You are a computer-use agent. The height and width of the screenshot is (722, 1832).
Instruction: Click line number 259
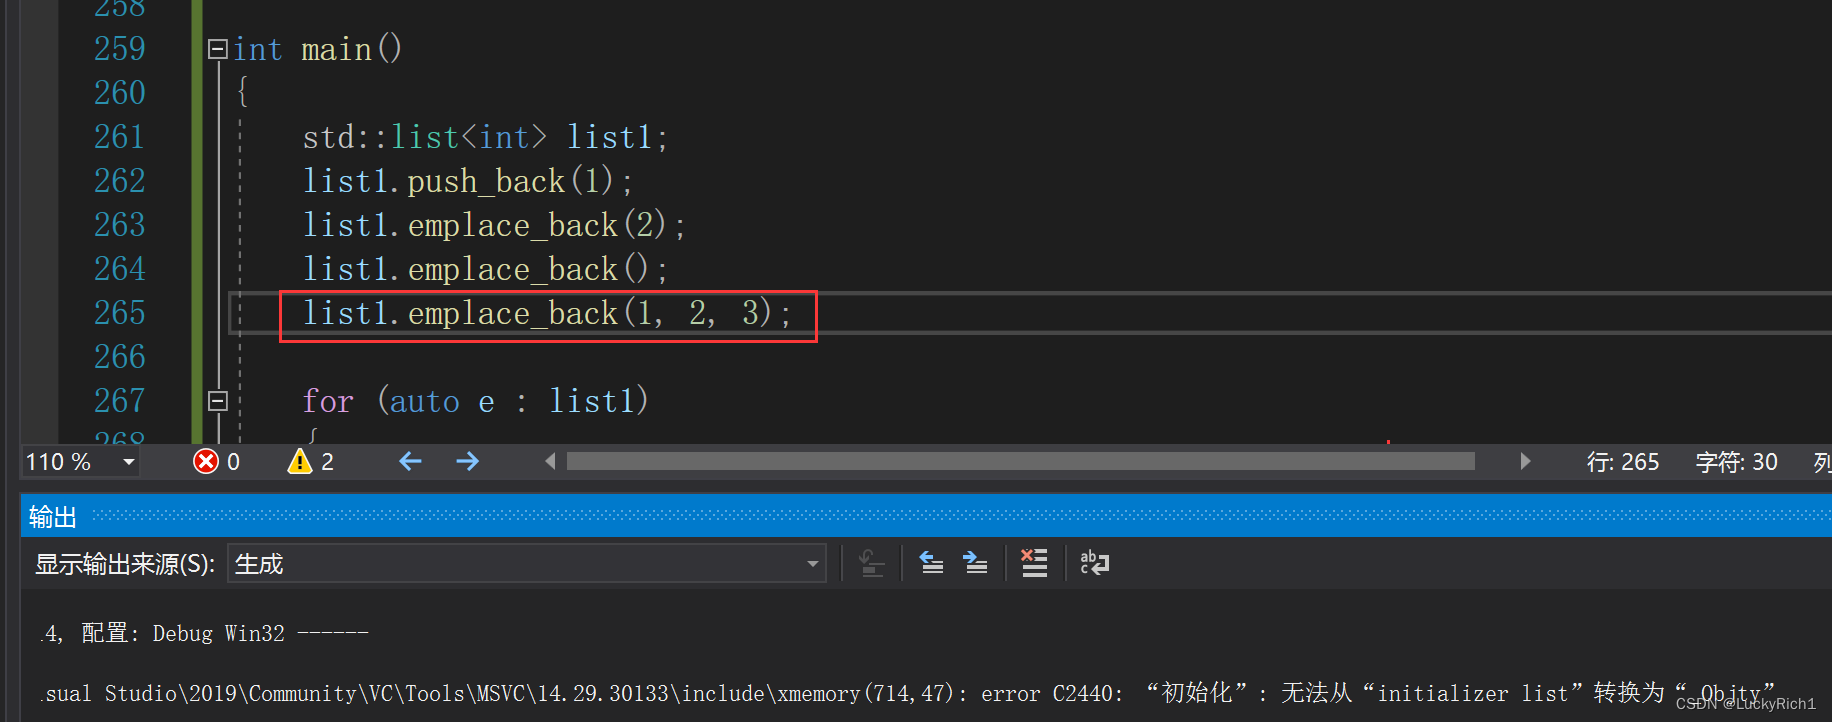pyautogui.click(x=120, y=49)
